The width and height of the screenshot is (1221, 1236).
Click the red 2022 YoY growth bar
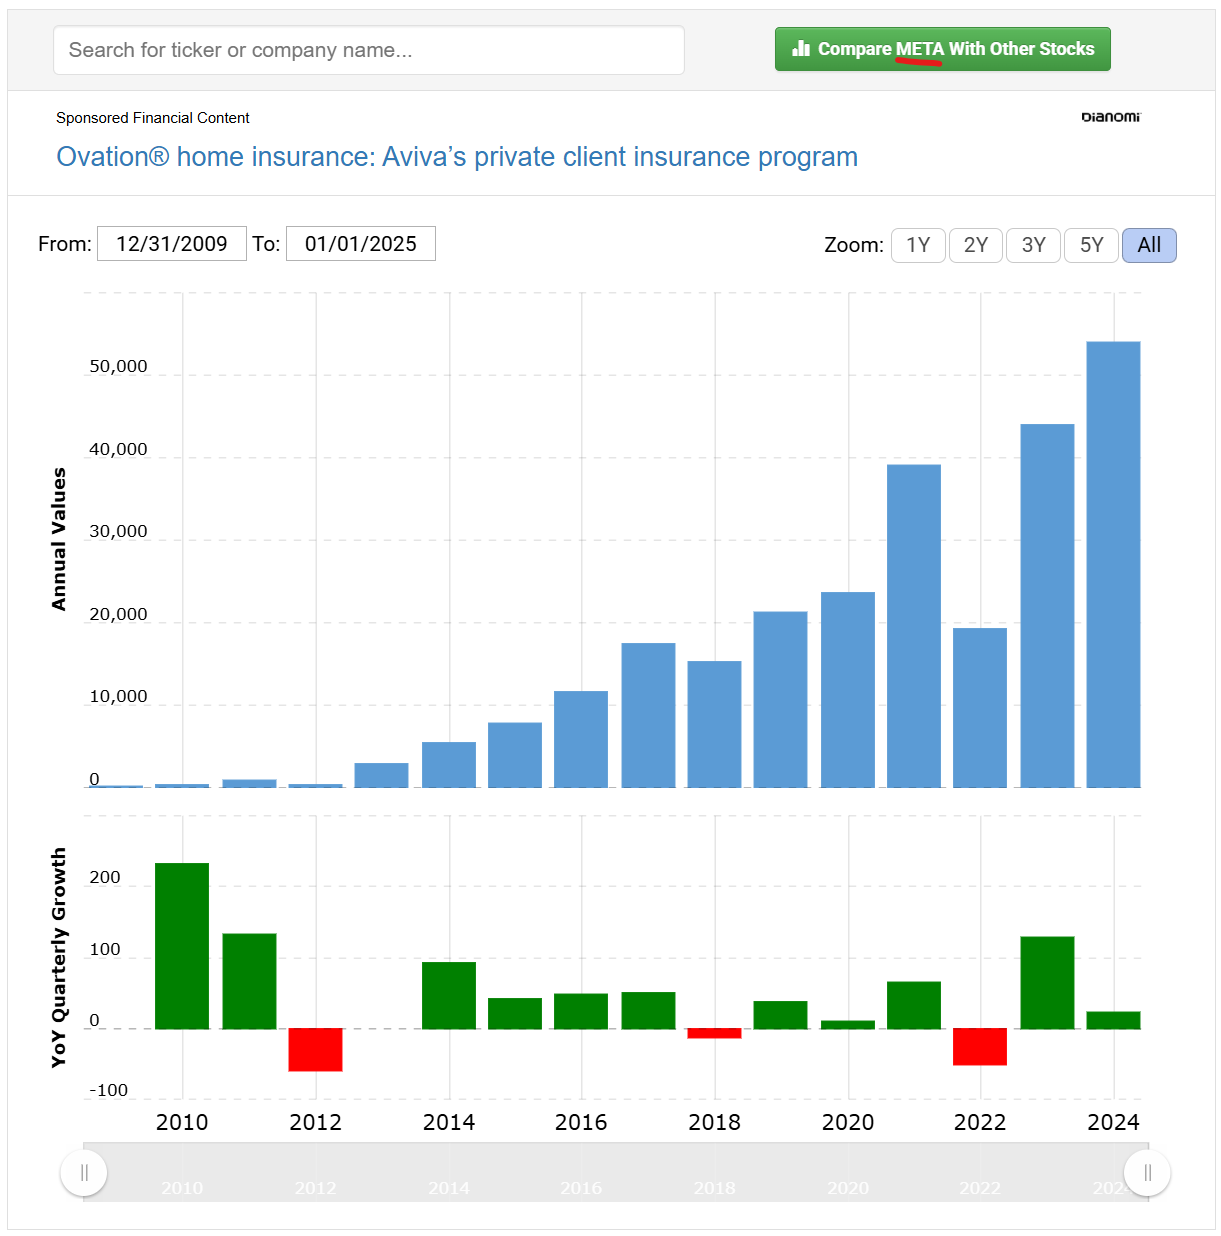pyautogui.click(x=979, y=1046)
